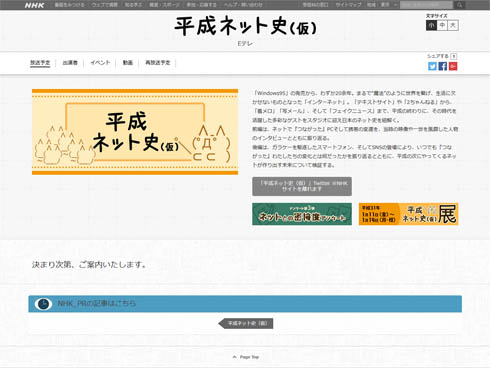Viewport: 490px width, 368px height.
Task: Open green ネットとの密接度アンケート banner
Action: point(302,214)
